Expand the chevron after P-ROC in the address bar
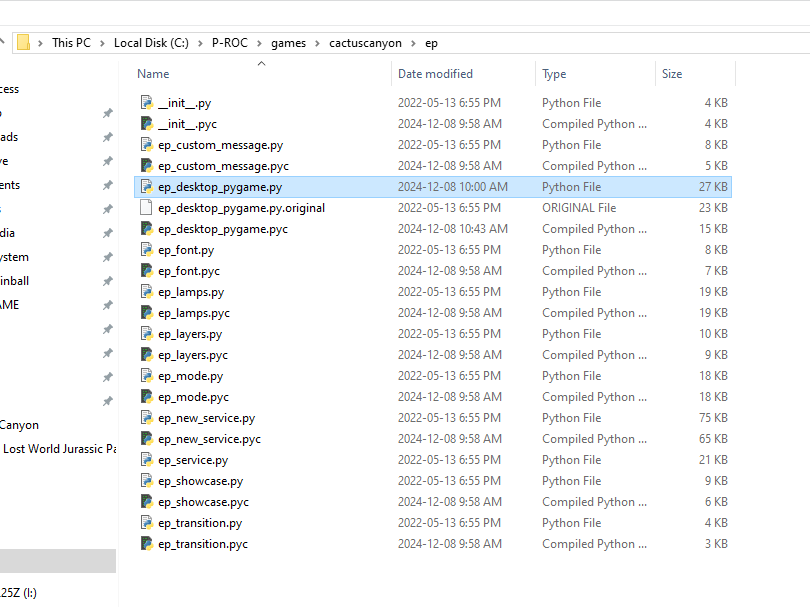Image resolution: width=810 pixels, height=607 pixels. (259, 43)
